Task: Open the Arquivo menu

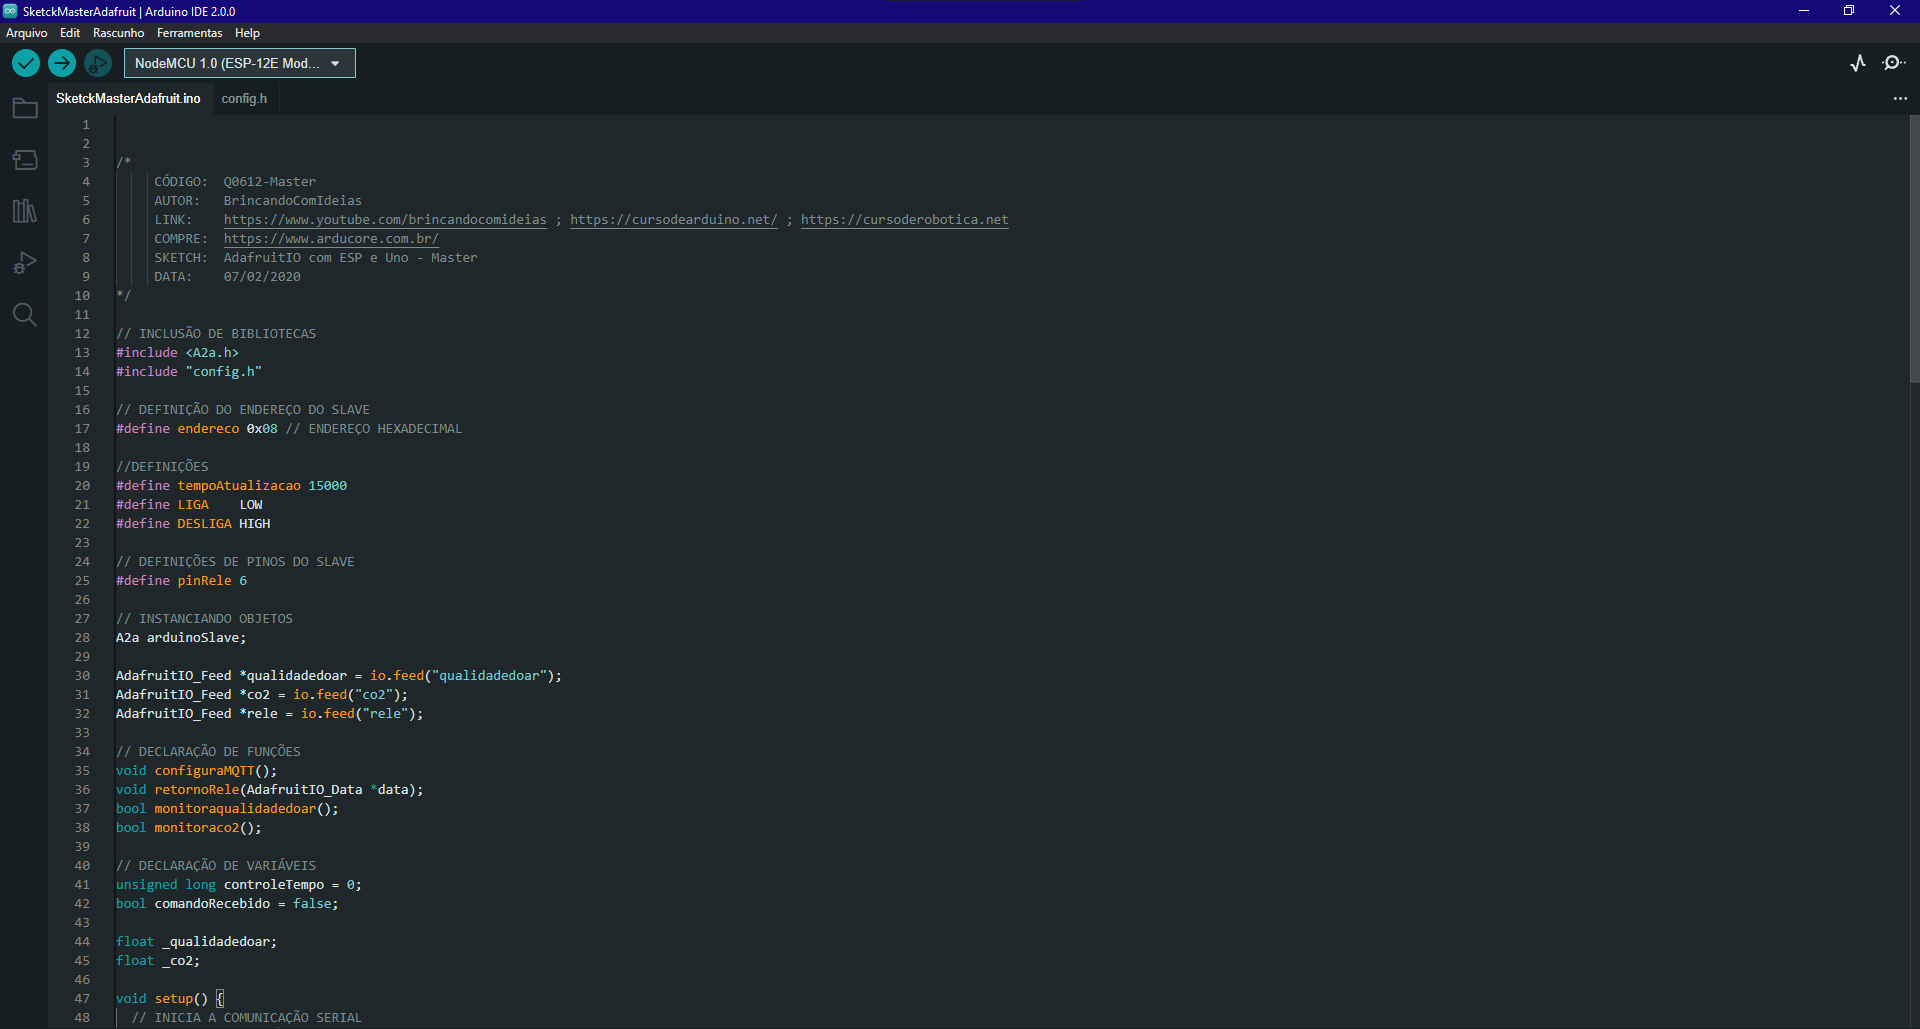Action: tap(27, 33)
